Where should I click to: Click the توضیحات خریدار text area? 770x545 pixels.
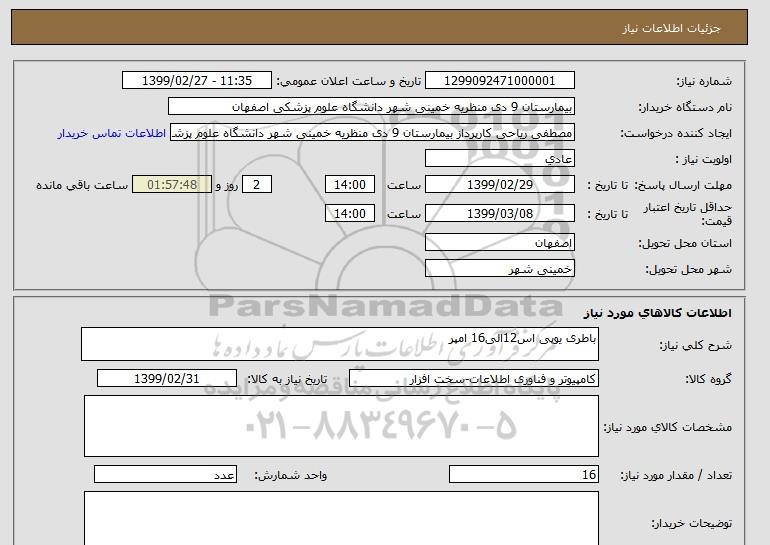[x=341, y=518]
